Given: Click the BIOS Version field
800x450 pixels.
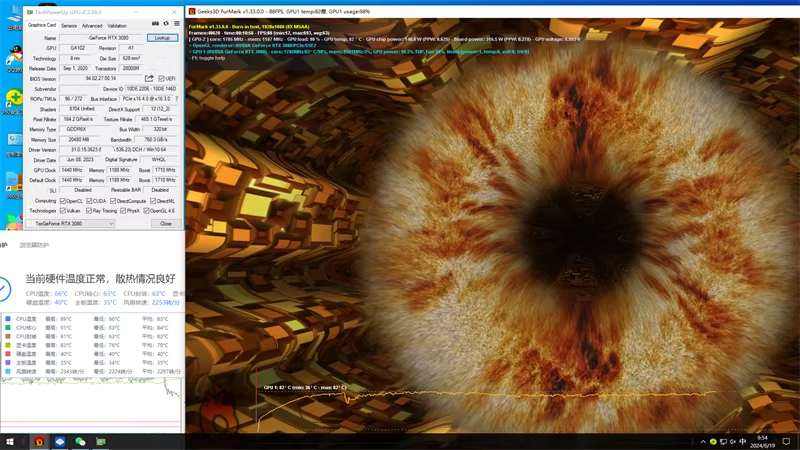Looking at the screenshot, I should point(101,79).
